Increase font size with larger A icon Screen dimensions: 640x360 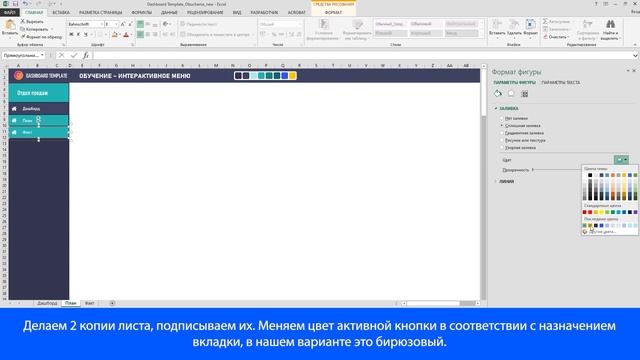(123, 24)
